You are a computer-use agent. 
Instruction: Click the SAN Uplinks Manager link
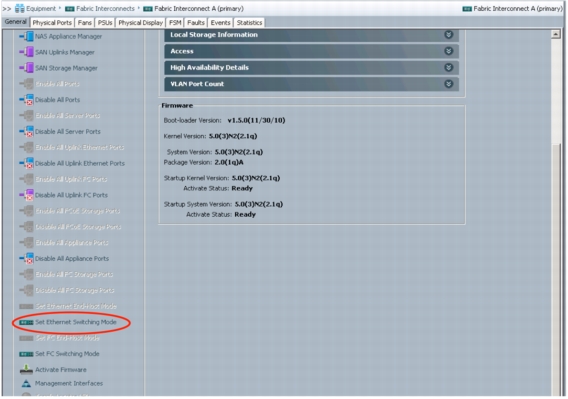tap(65, 52)
